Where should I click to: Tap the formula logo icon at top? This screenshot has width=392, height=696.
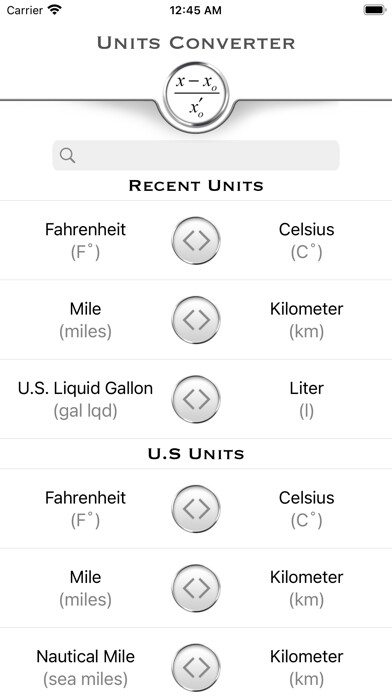pos(196,96)
